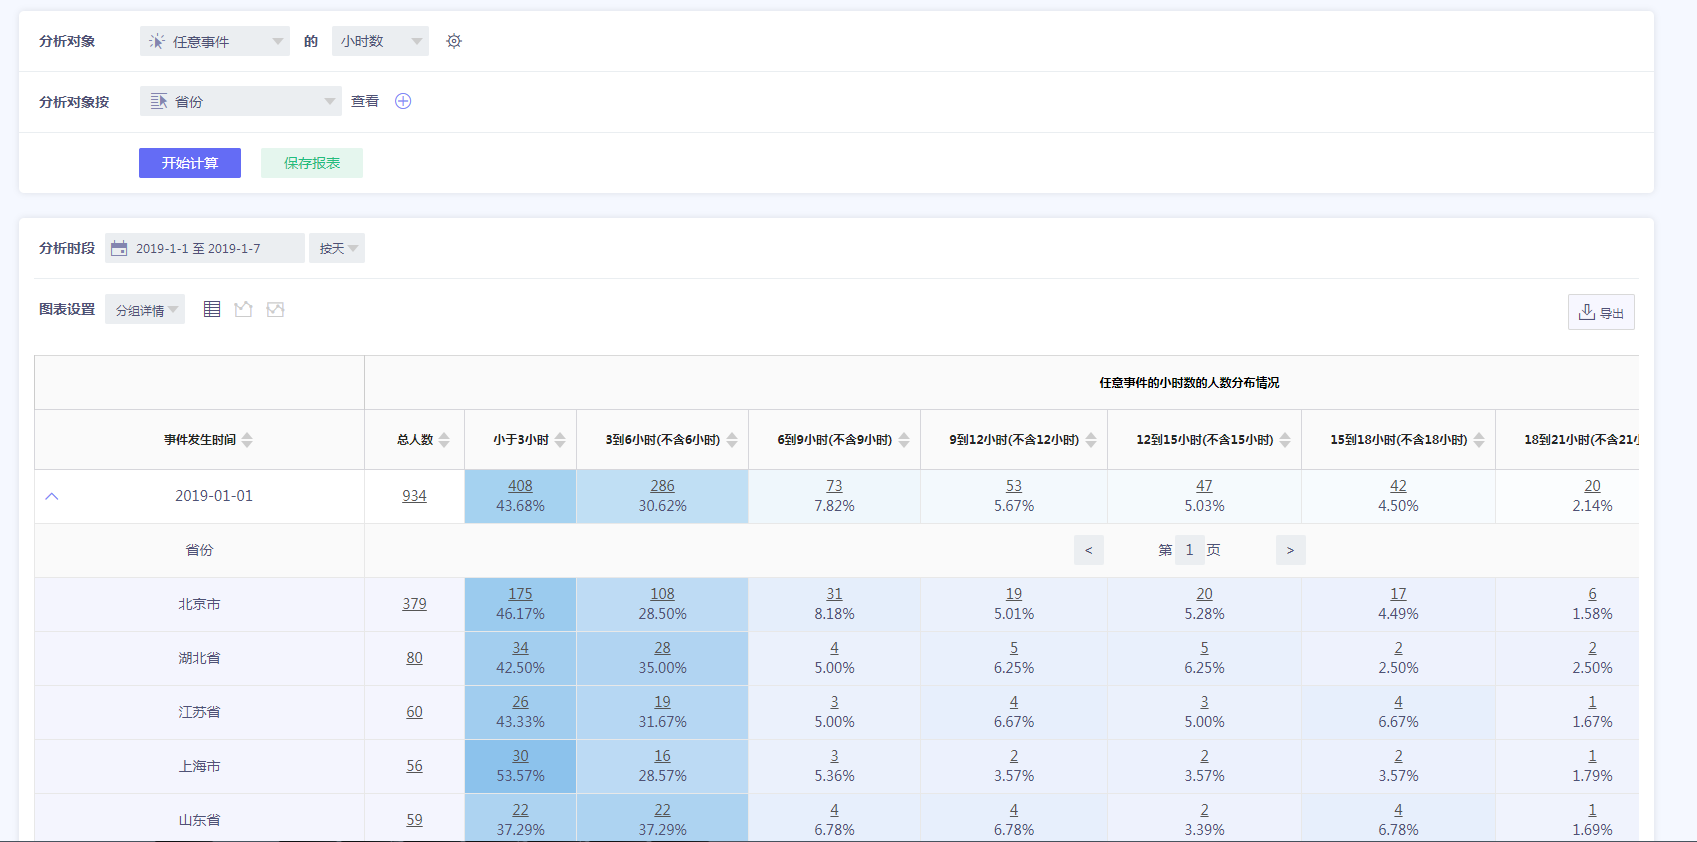Sort the 6到9小时 column
The width and height of the screenshot is (1697, 842).
tap(904, 440)
